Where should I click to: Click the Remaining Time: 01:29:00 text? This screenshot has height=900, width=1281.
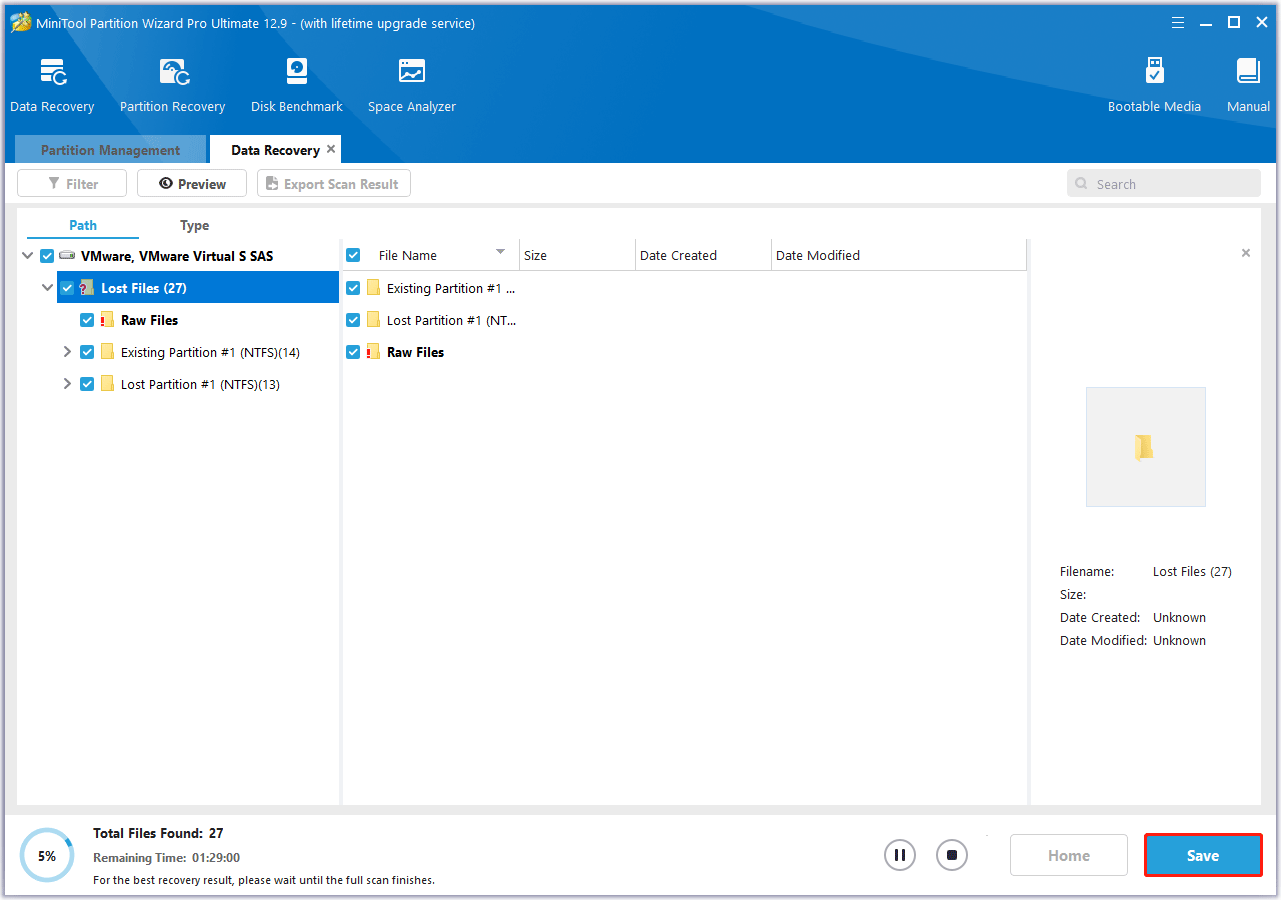[x=166, y=857]
